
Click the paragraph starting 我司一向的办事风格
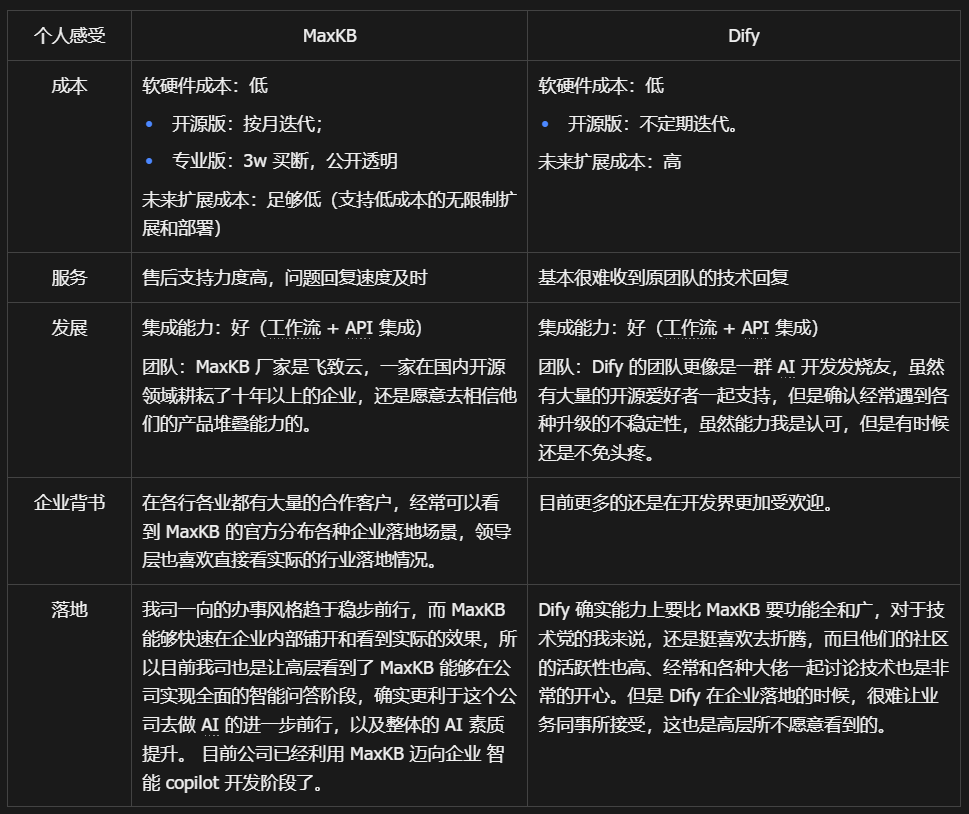[x=329, y=697]
